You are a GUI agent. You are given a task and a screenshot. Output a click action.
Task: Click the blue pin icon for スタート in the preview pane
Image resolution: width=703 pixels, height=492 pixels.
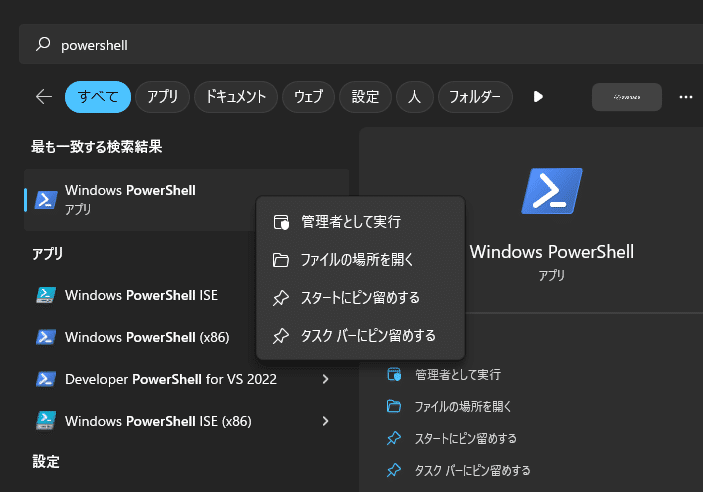tap(394, 438)
